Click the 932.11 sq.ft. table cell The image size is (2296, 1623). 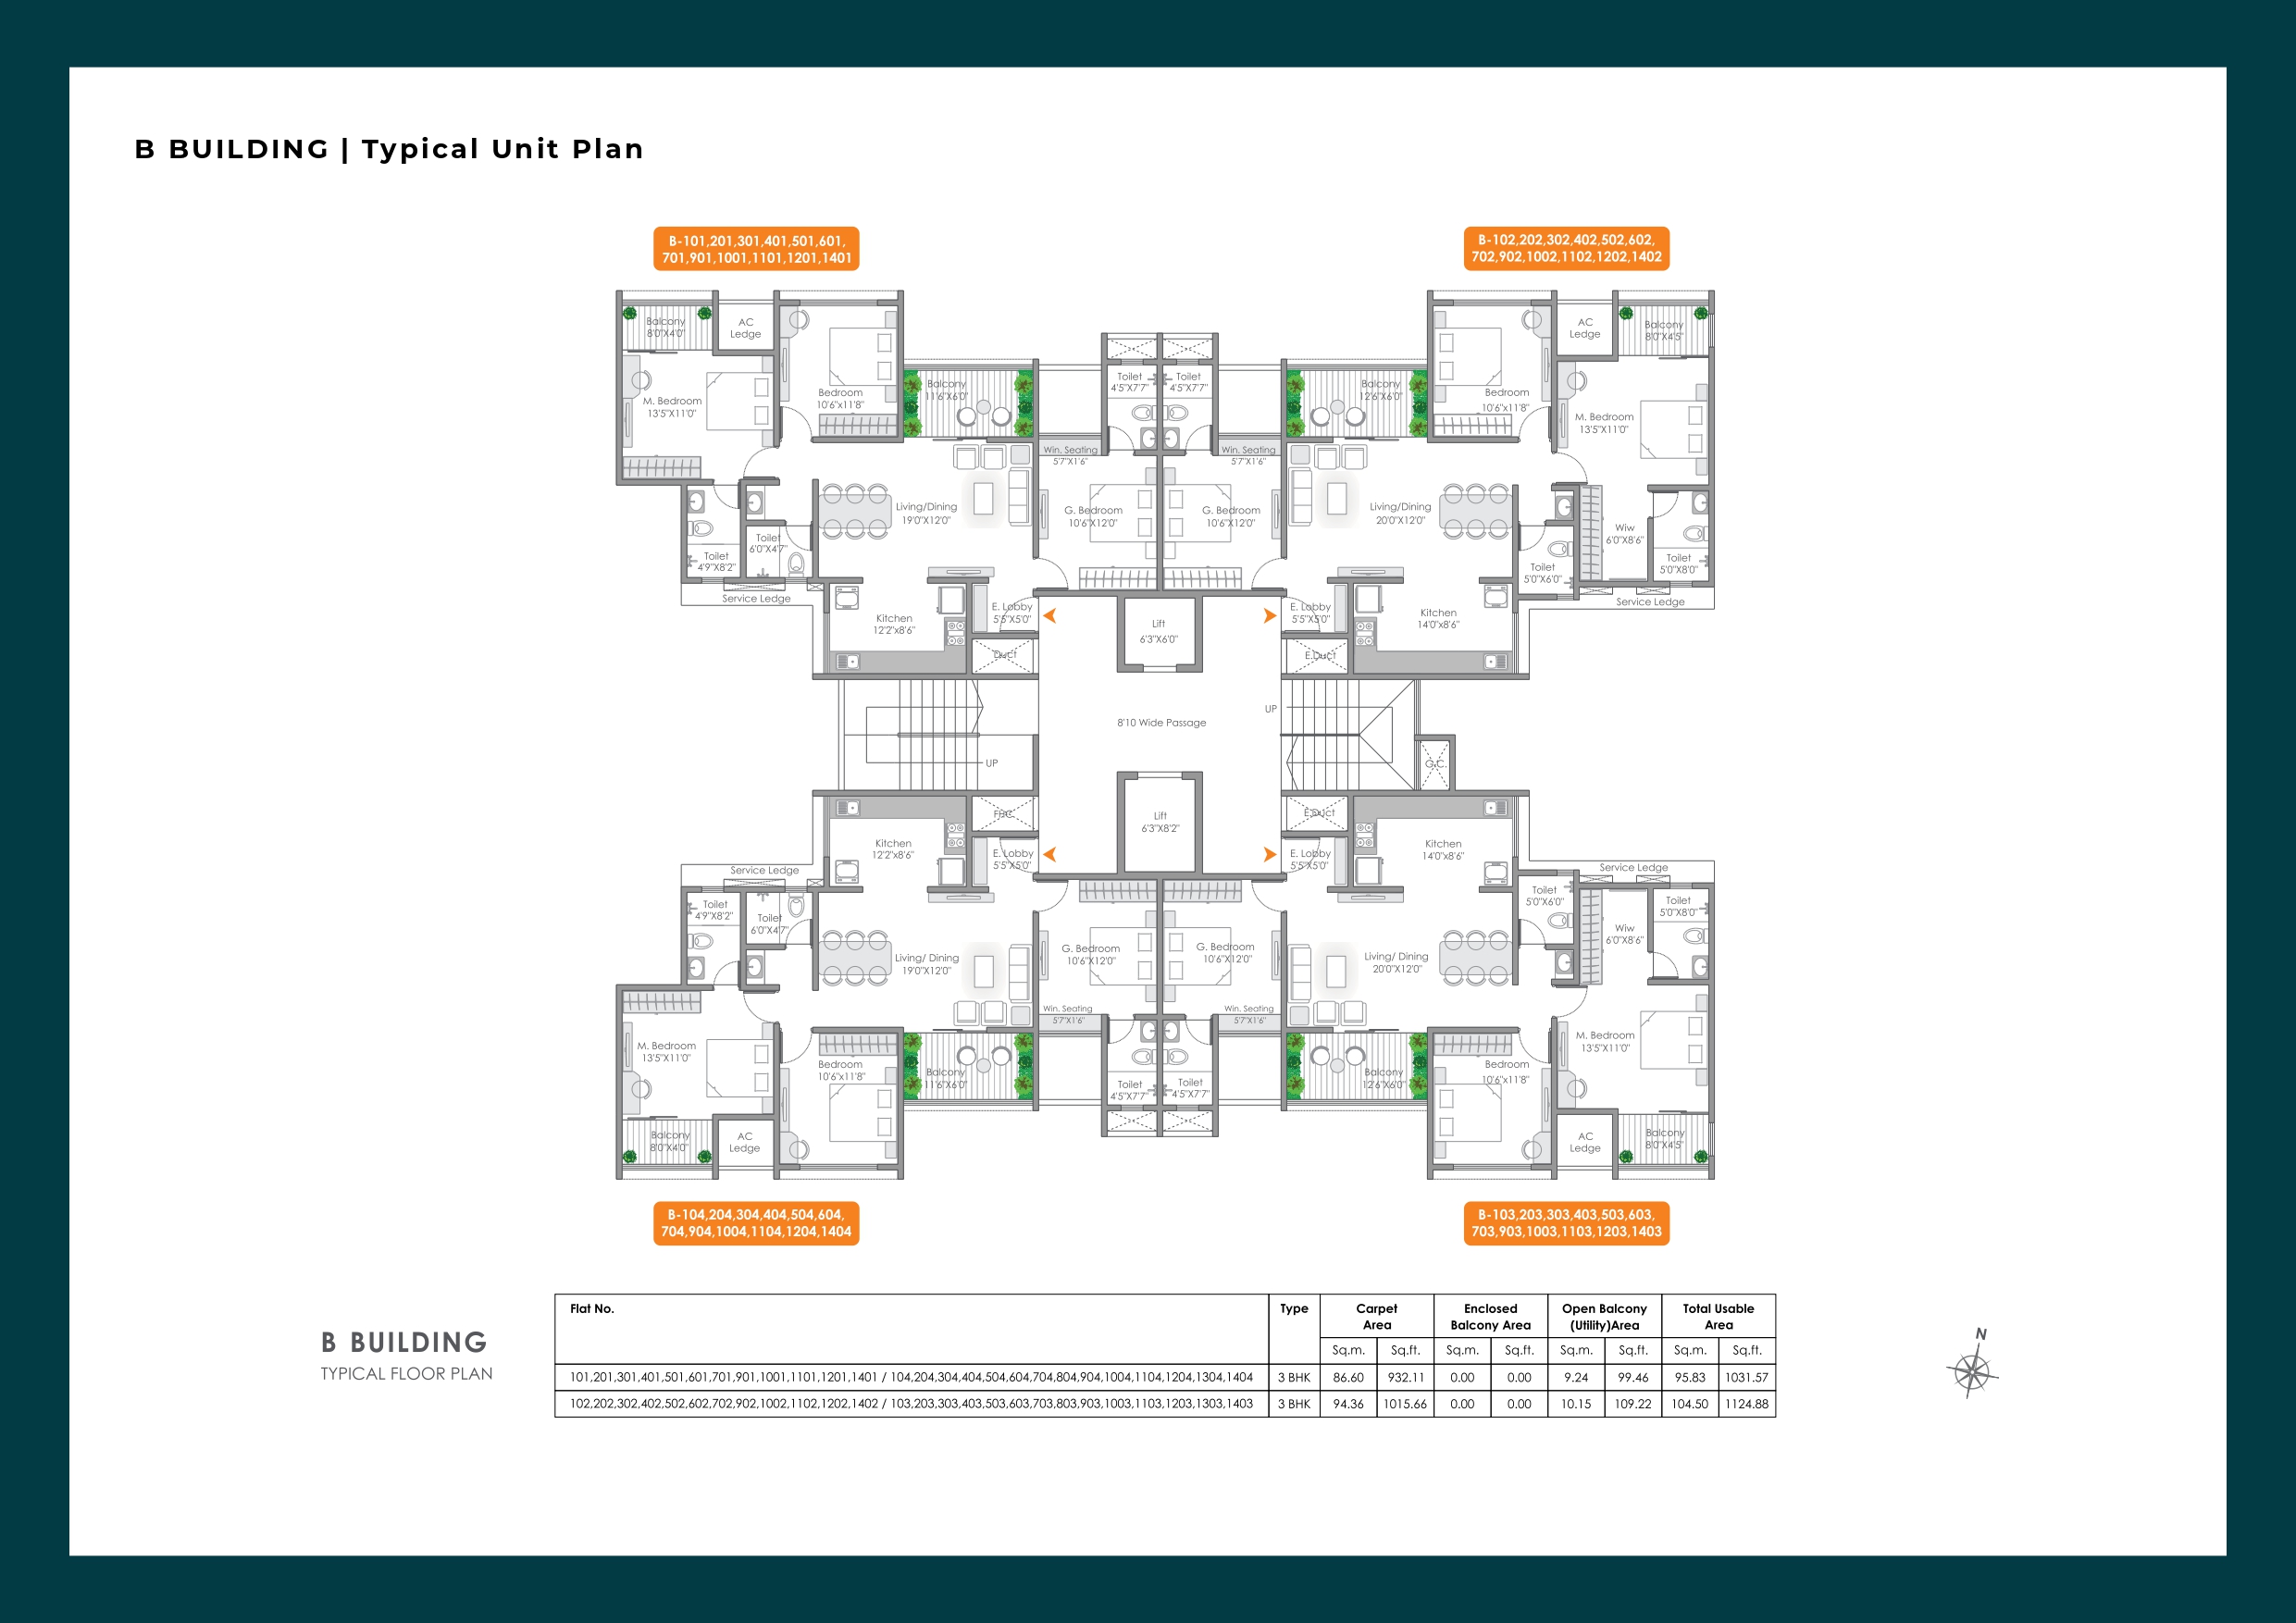coord(1405,1377)
